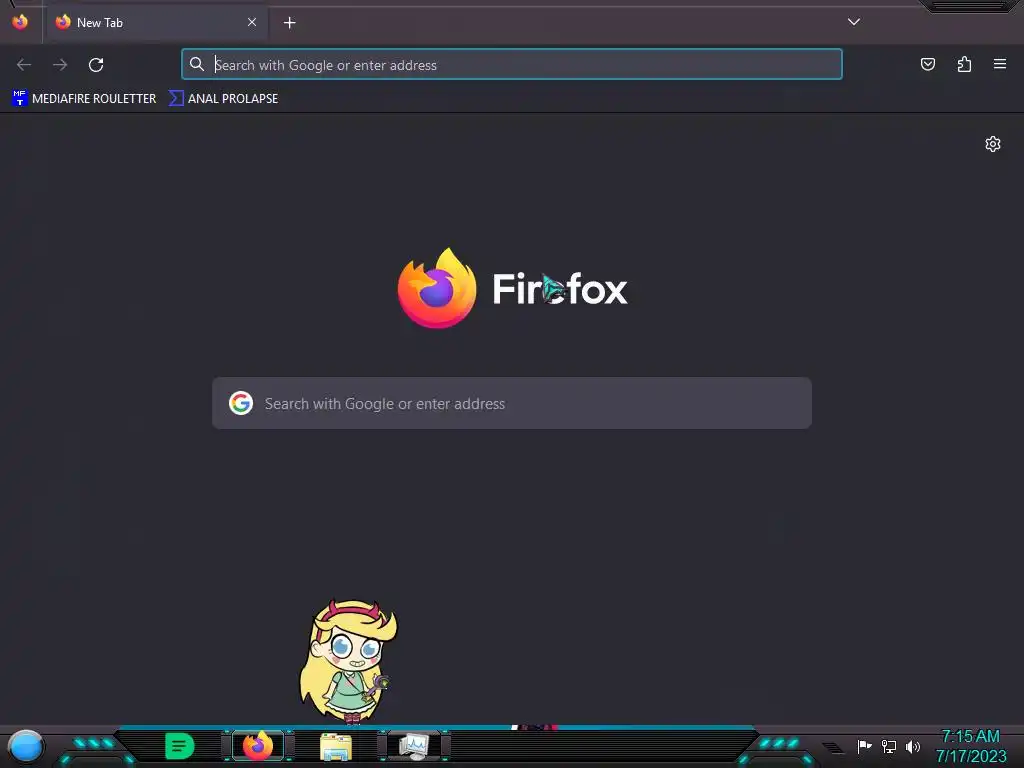1024x768 pixels.
Task: Click the Firefox logo on page
Action: click(x=437, y=288)
